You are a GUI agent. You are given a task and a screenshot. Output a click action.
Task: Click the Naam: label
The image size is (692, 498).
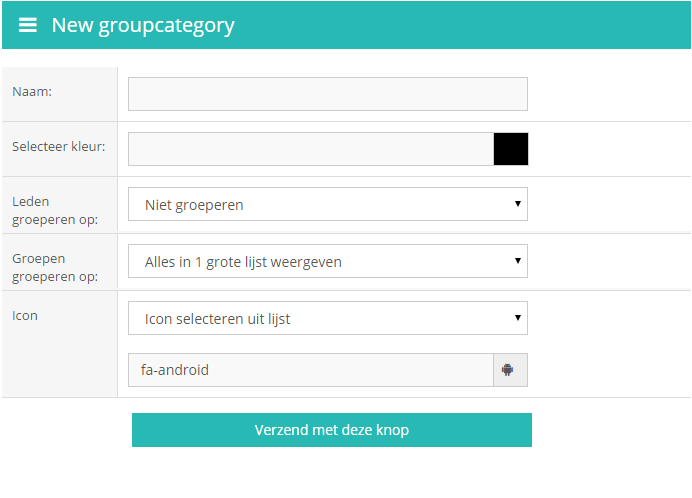pos(32,92)
